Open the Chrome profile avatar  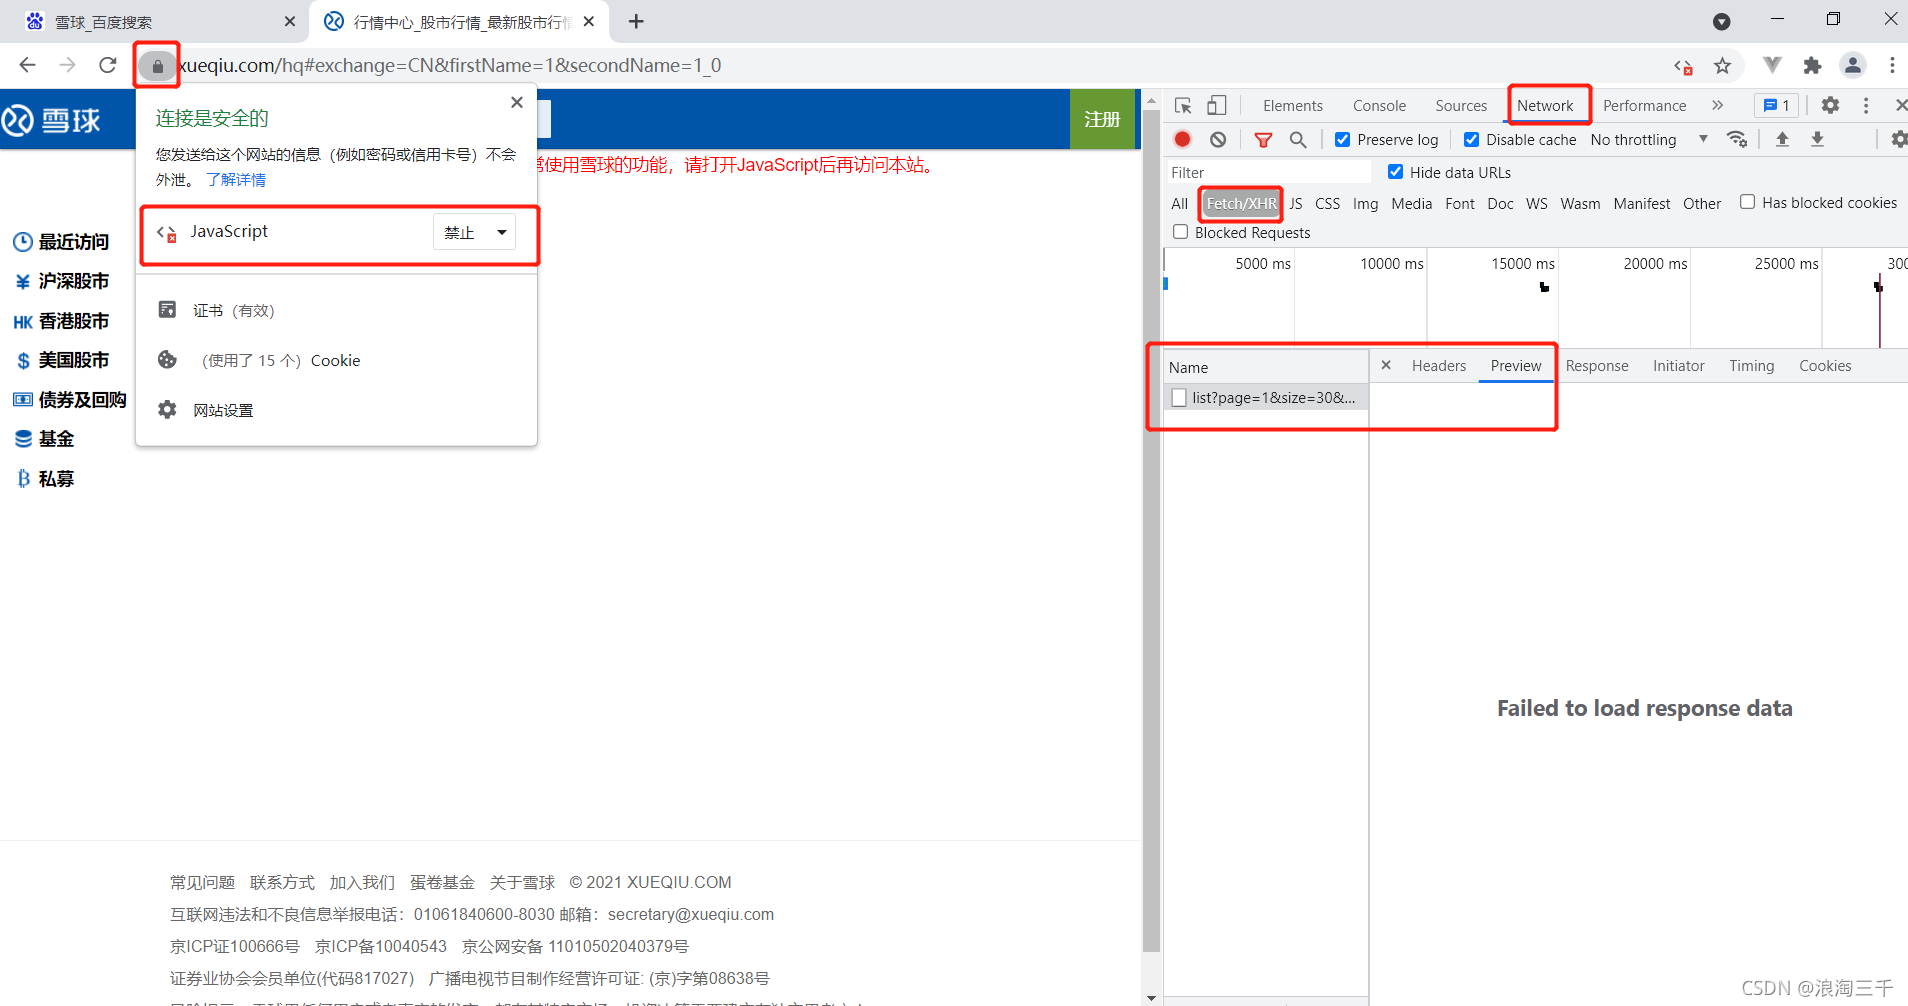(x=1853, y=66)
